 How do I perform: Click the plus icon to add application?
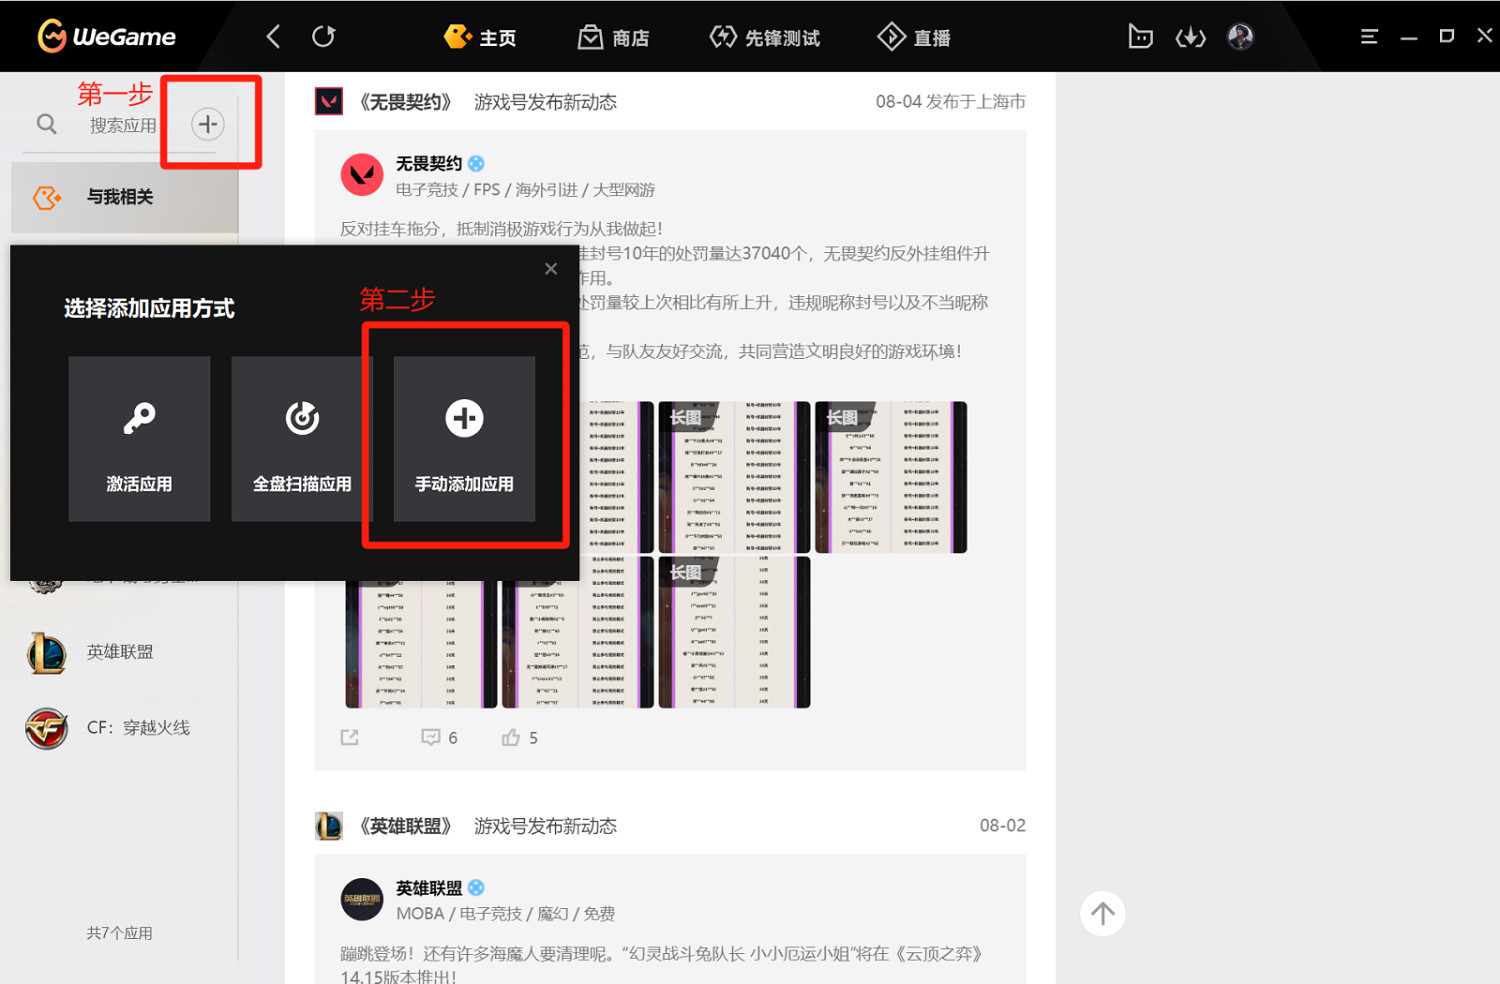pos(208,124)
